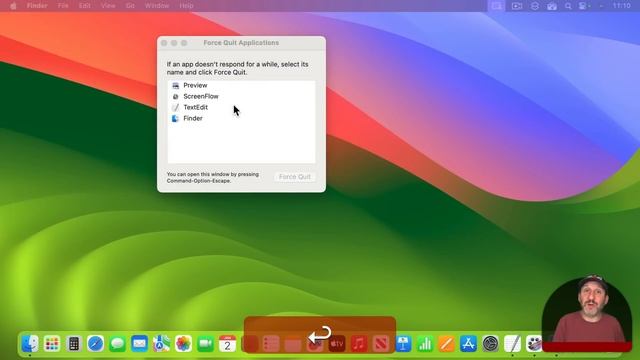
Task: Open Maps from the Dock
Action: [162, 344]
